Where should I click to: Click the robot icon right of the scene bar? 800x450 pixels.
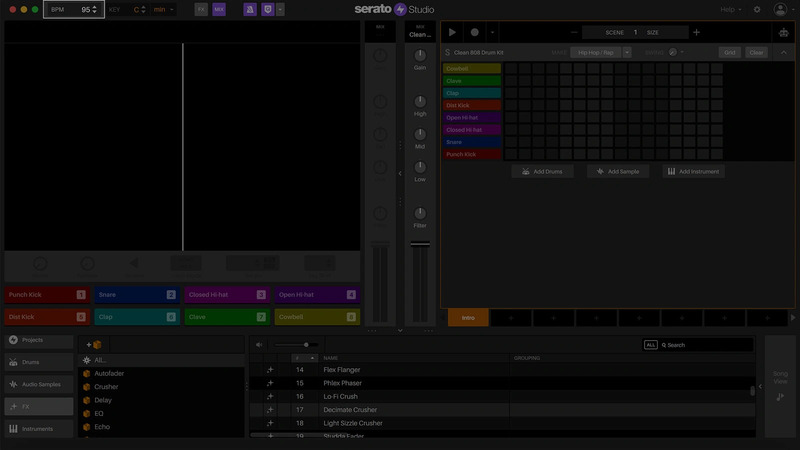tap(782, 32)
